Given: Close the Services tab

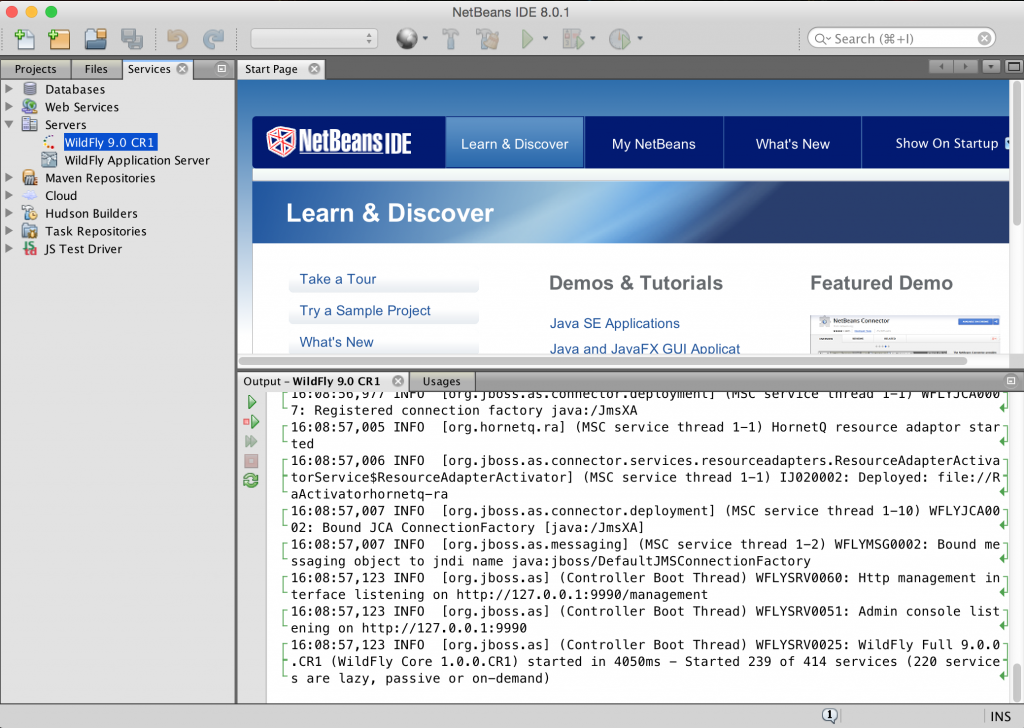Looking at the screenshot, I should tap(182, 69).
